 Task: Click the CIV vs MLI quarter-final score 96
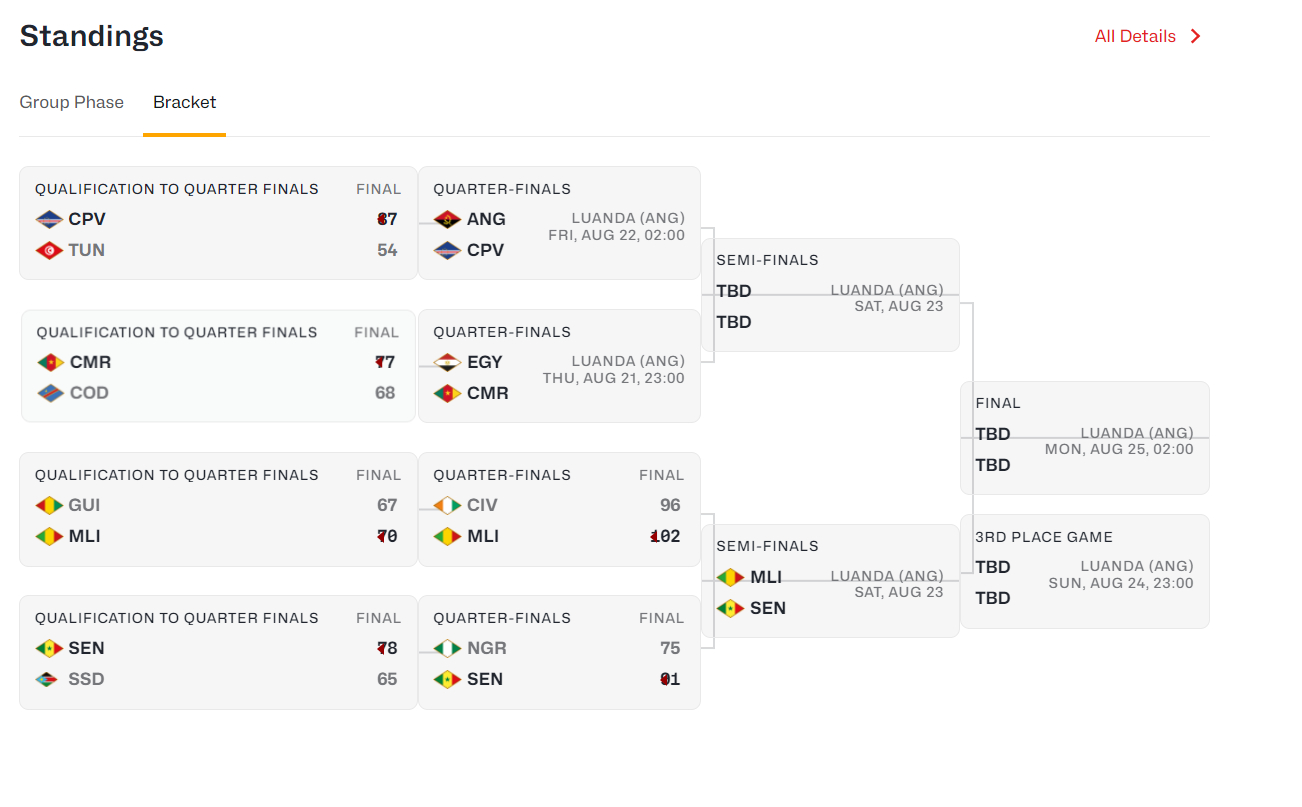click(x=670, y=505)
